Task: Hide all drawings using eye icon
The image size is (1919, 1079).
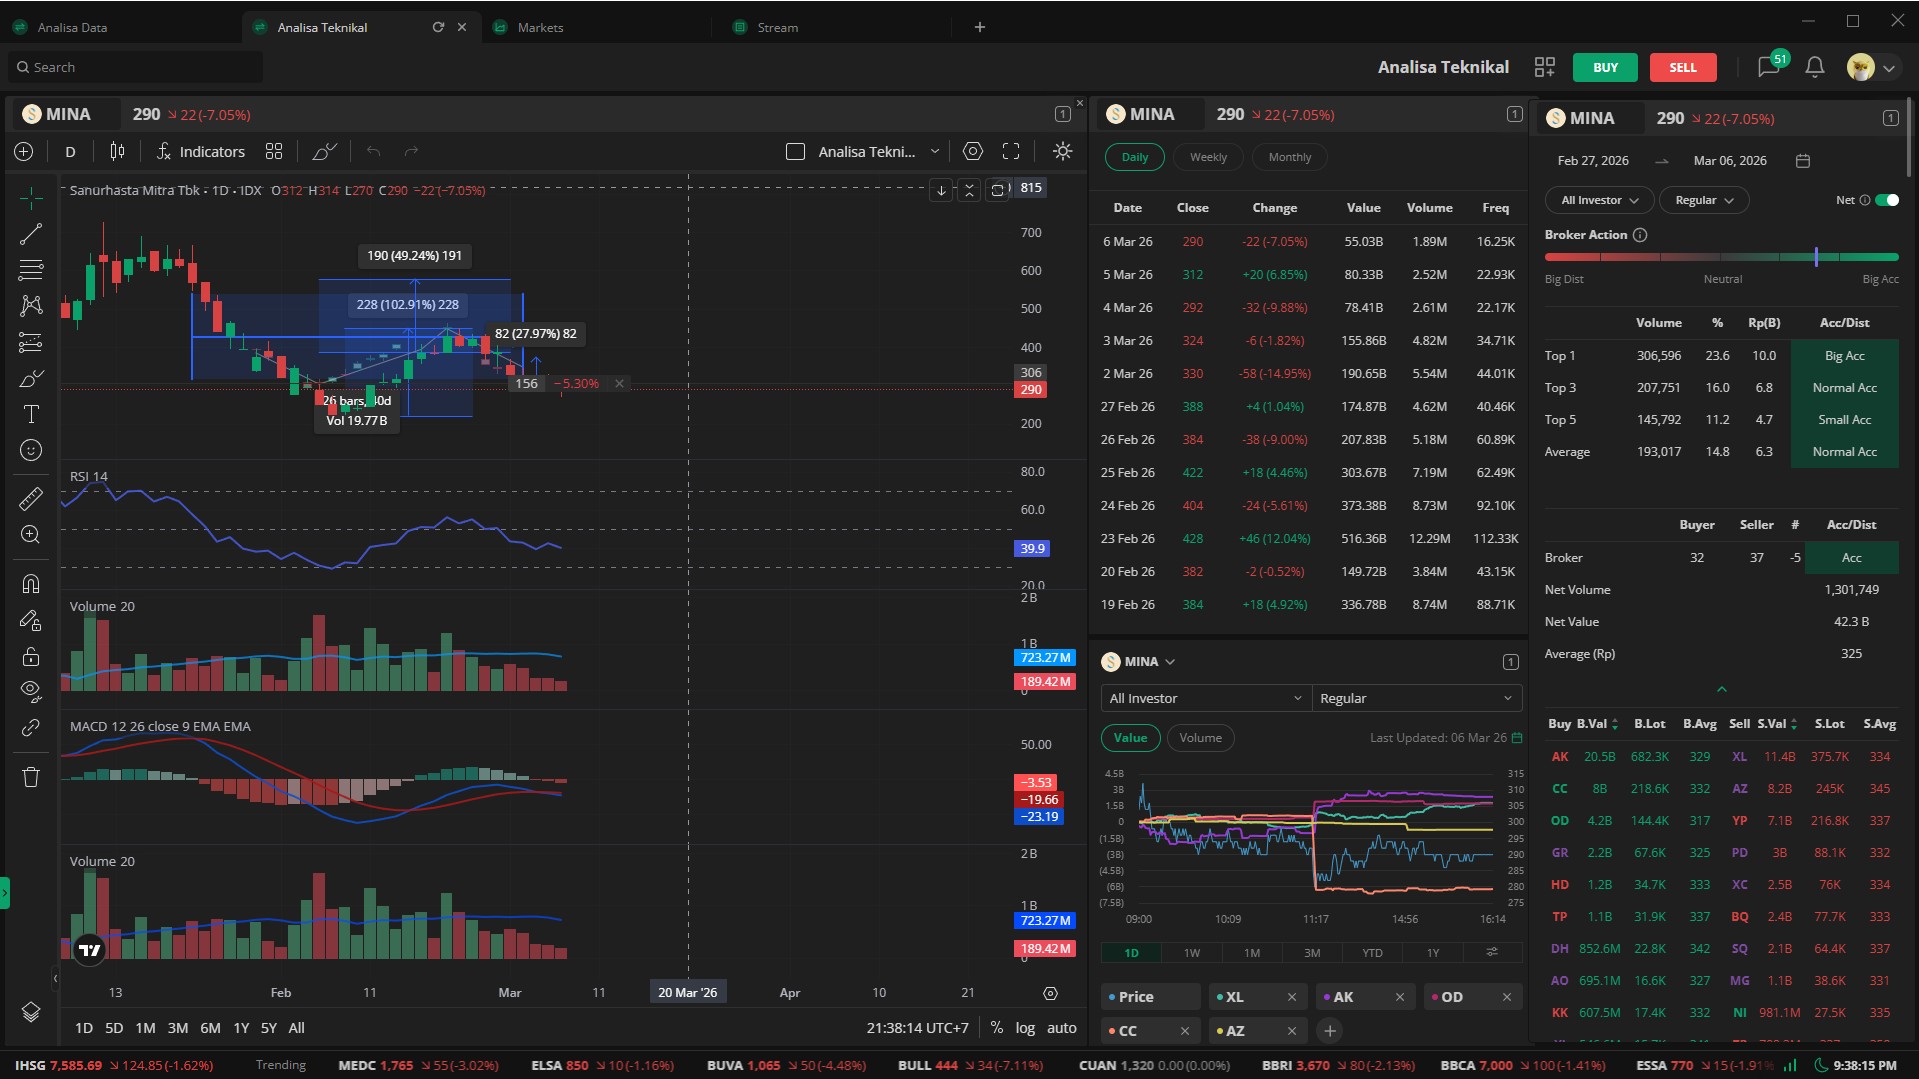Action: [x=31, y=690]
